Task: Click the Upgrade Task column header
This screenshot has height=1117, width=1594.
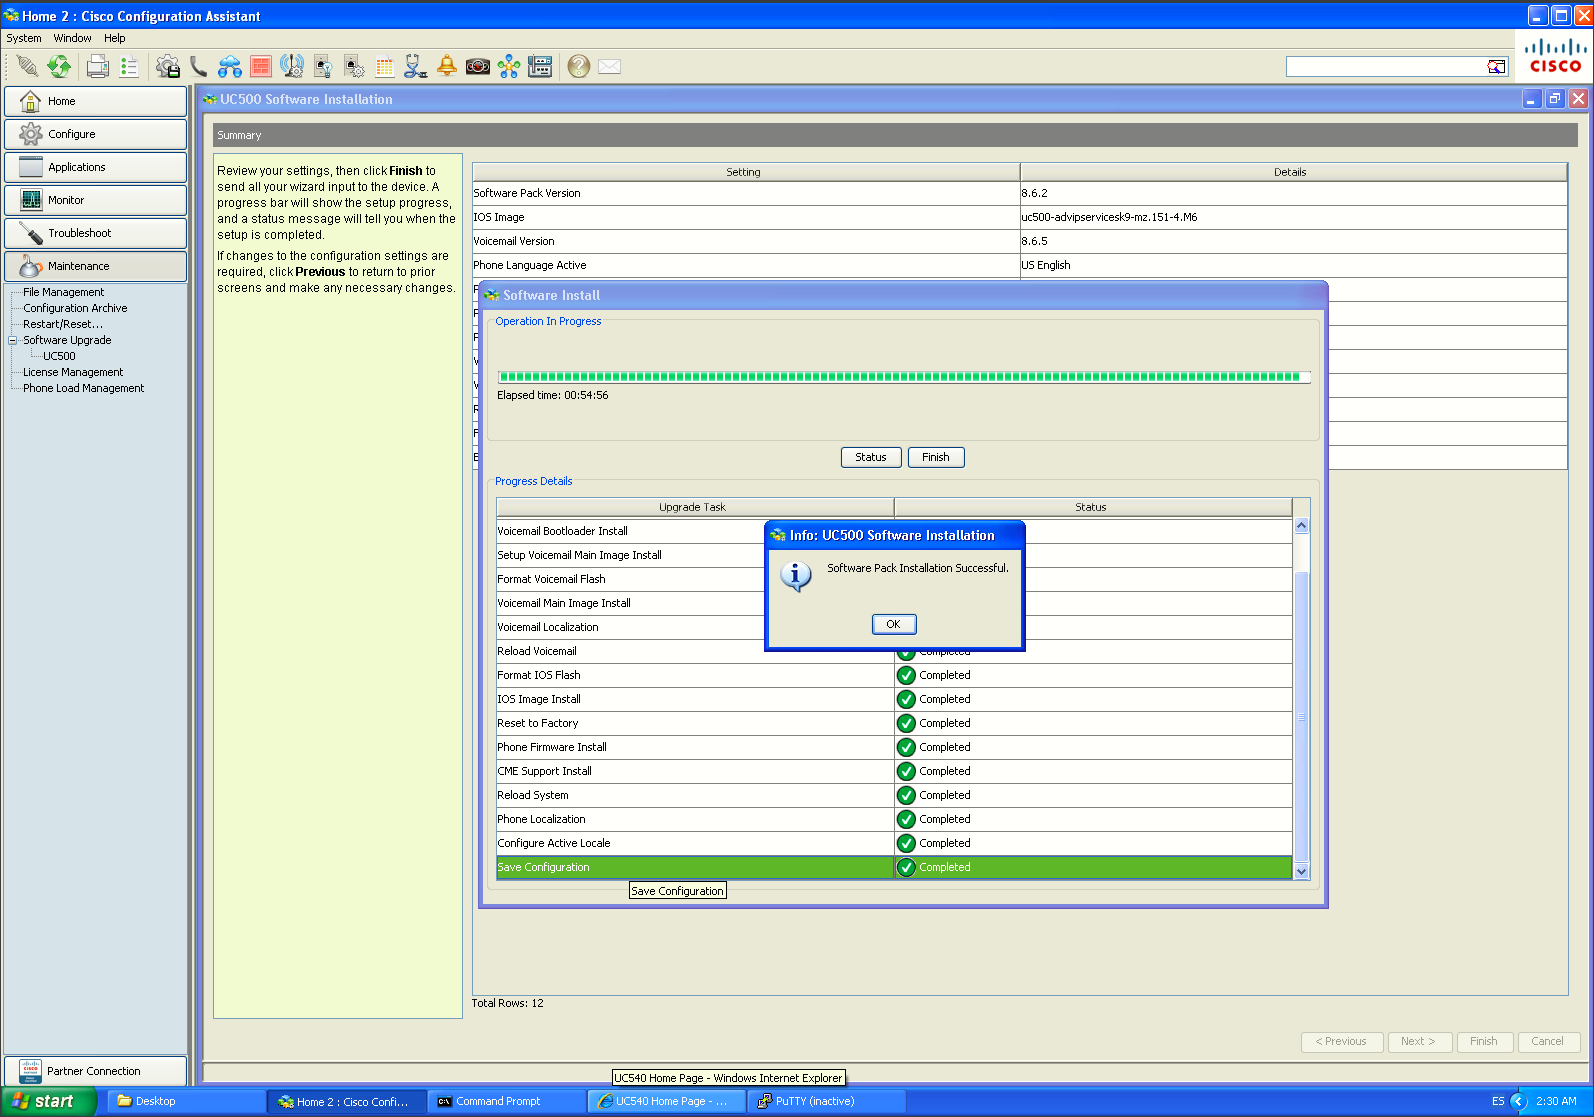Action: pyautogui.click(x=695, y=507)
